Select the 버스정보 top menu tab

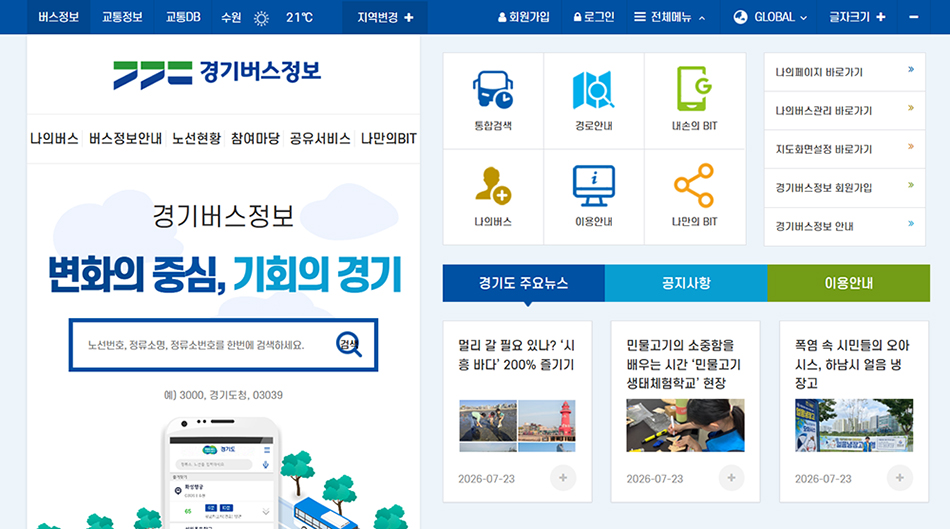pos(59,17)
